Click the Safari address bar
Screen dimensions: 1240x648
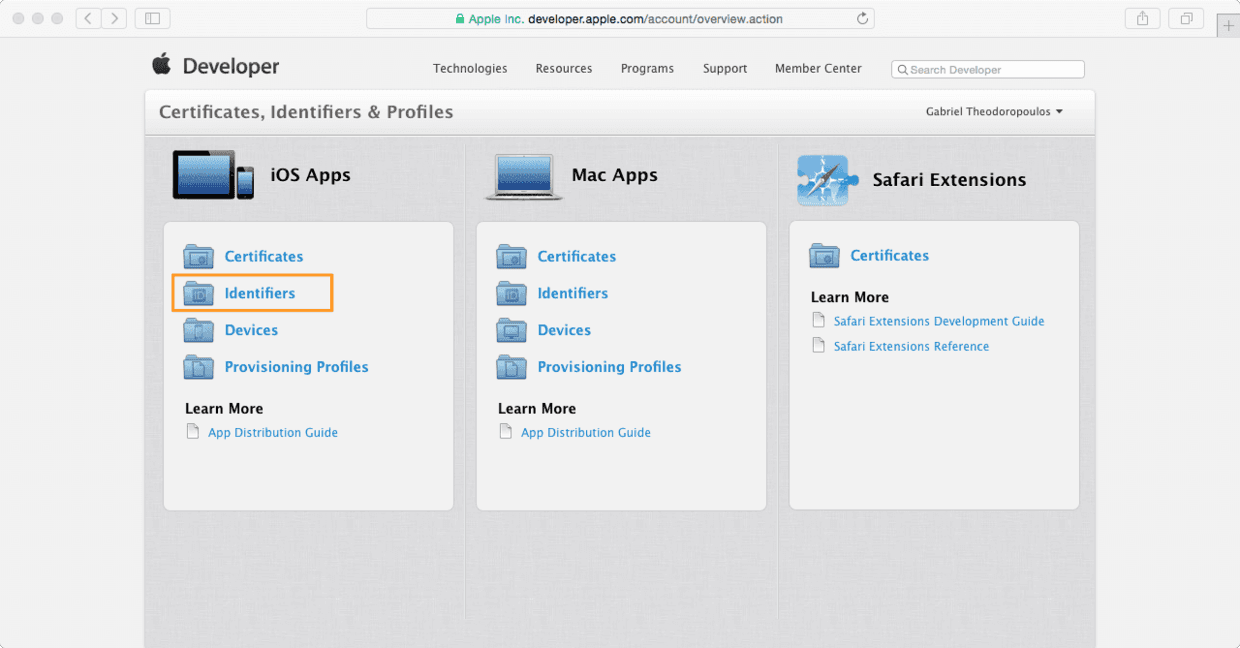pos(620,18)
